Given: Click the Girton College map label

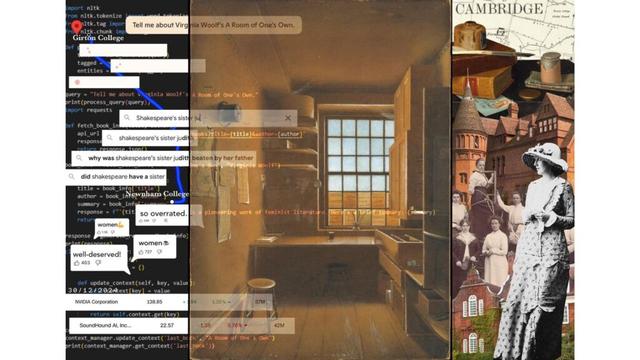Looking at the screenshot, I should point(98,38).
